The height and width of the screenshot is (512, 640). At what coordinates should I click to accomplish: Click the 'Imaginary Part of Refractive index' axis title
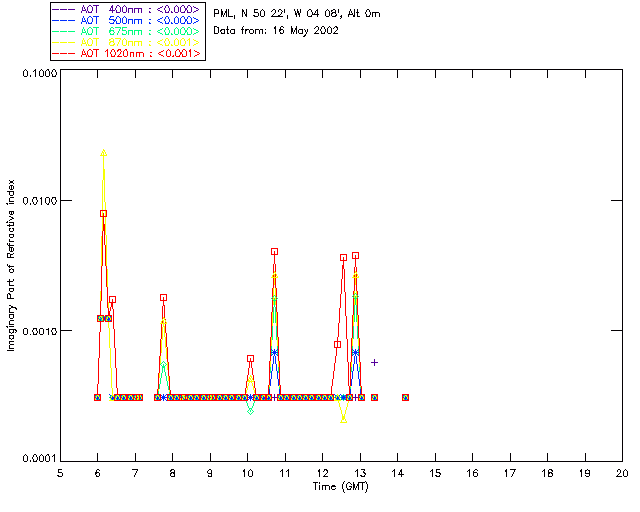[11, 265]
